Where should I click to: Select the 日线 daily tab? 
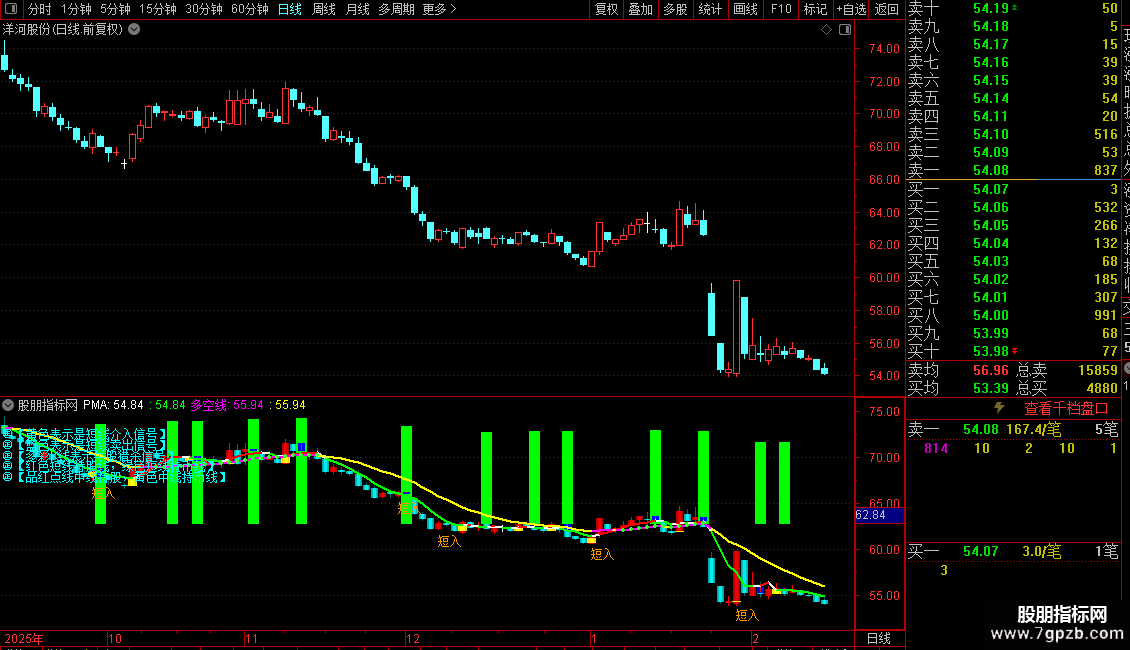[290, 9]
